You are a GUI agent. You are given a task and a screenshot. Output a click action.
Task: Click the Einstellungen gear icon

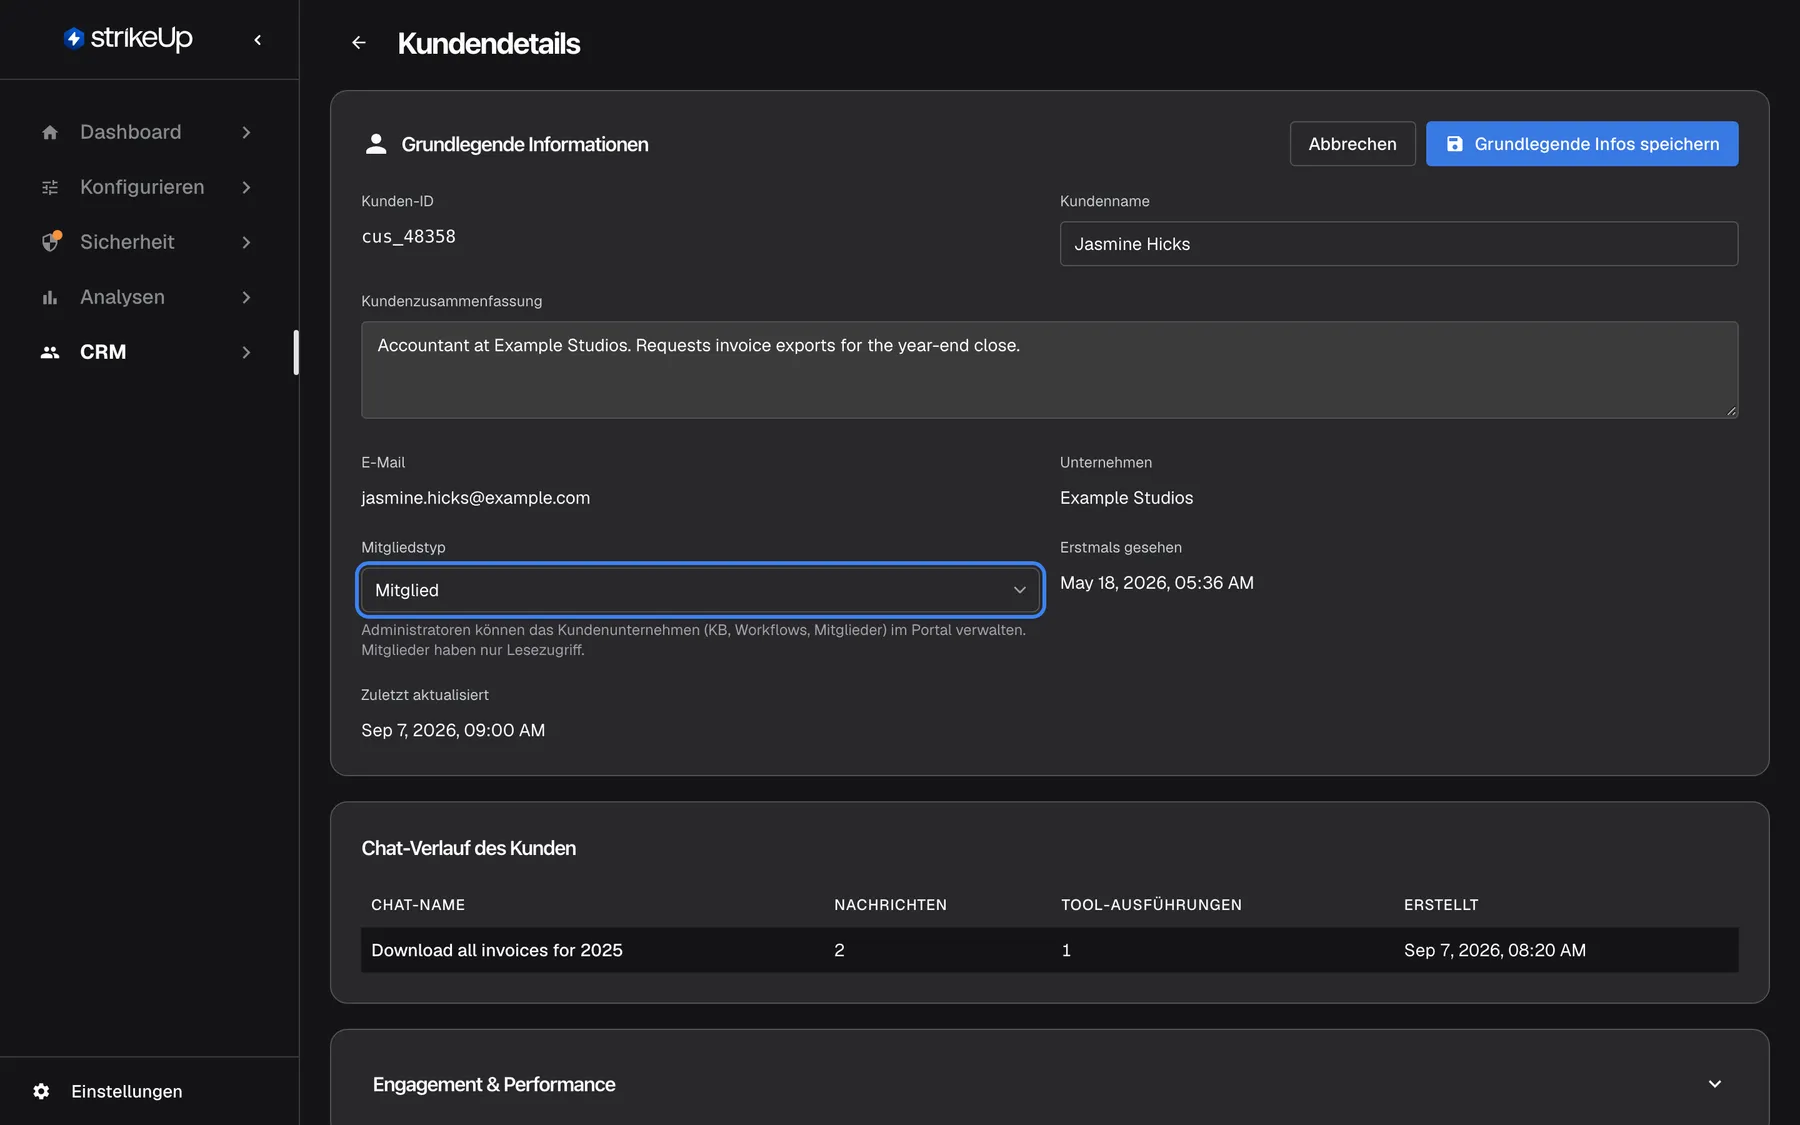41,1091
